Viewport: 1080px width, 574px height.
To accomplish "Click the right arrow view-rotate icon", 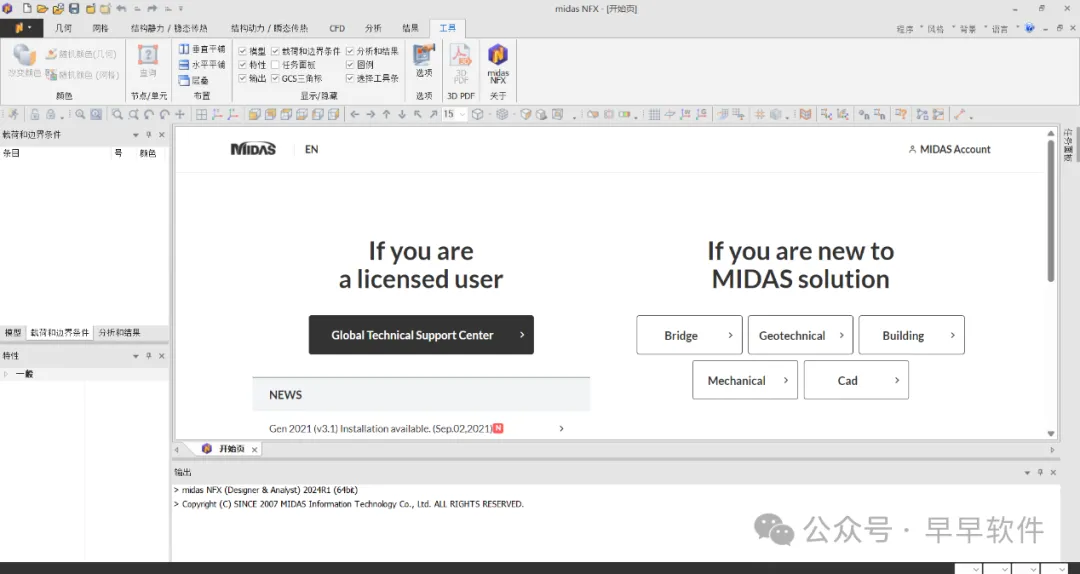I will coord(371,114).
